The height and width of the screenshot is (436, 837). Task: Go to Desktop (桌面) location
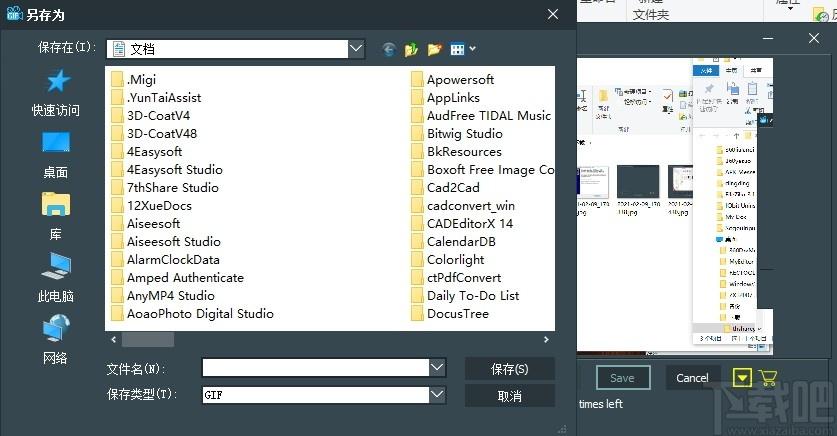pyautogui.click(x=56, y=155)
